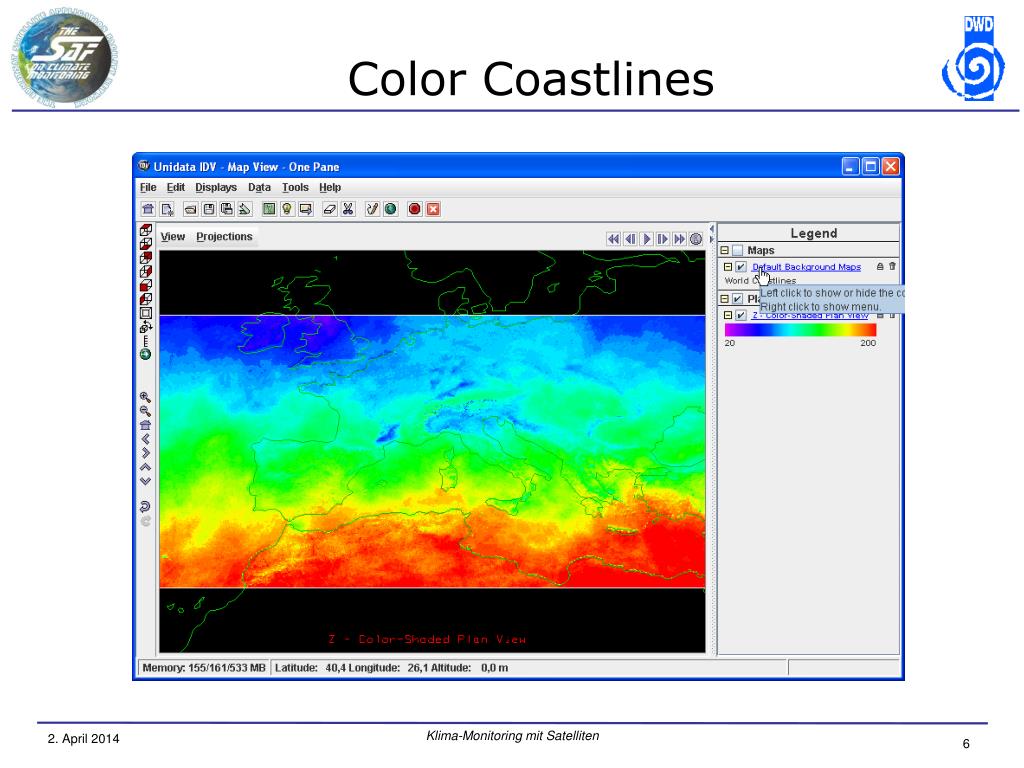Click the flat square frame viewpoint icon
The image size is (1024, 768).
coord(146,313)
